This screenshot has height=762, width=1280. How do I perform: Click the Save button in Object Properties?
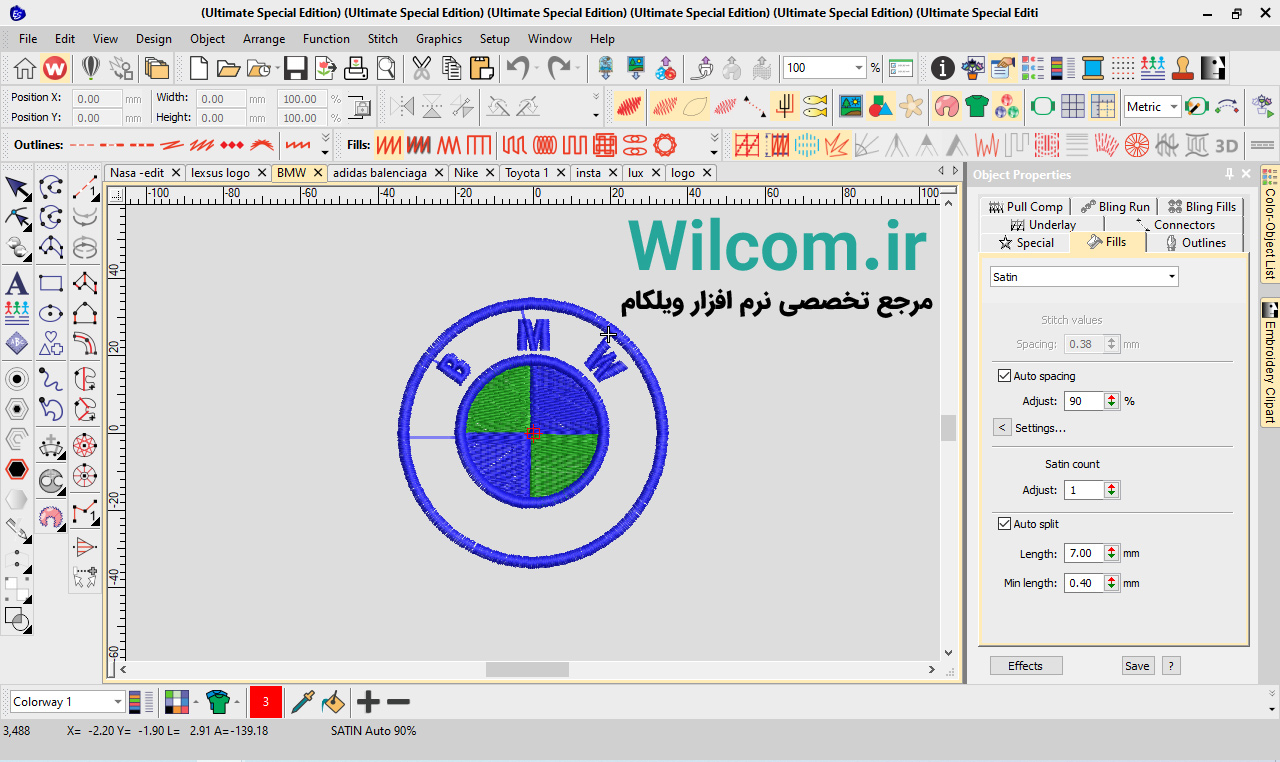tap(1137, 666)
